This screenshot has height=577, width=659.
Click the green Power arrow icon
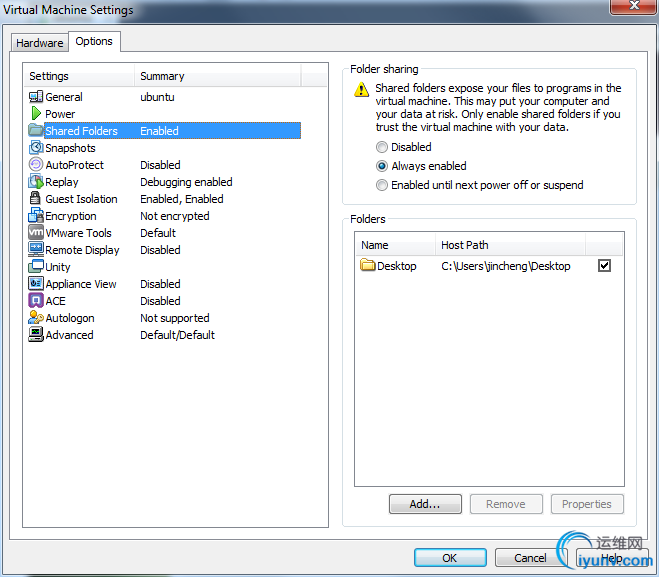(36, 113)
